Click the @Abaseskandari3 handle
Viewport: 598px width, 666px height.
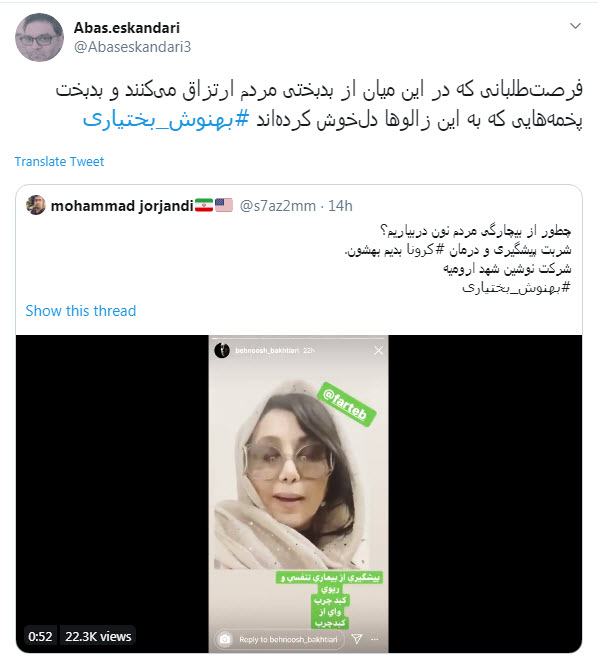(133, 47)
